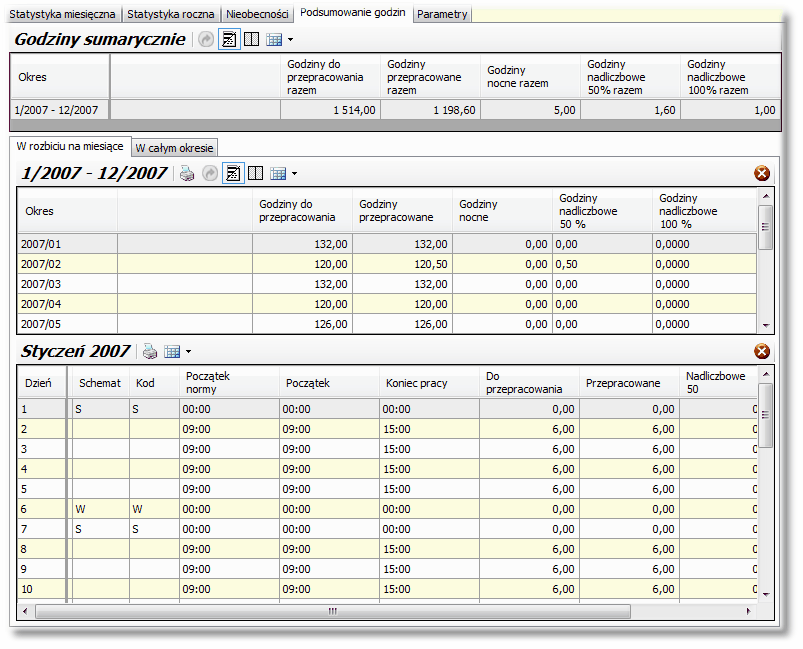Click the daily table's scroll up arrow

(x=766, y=374)
